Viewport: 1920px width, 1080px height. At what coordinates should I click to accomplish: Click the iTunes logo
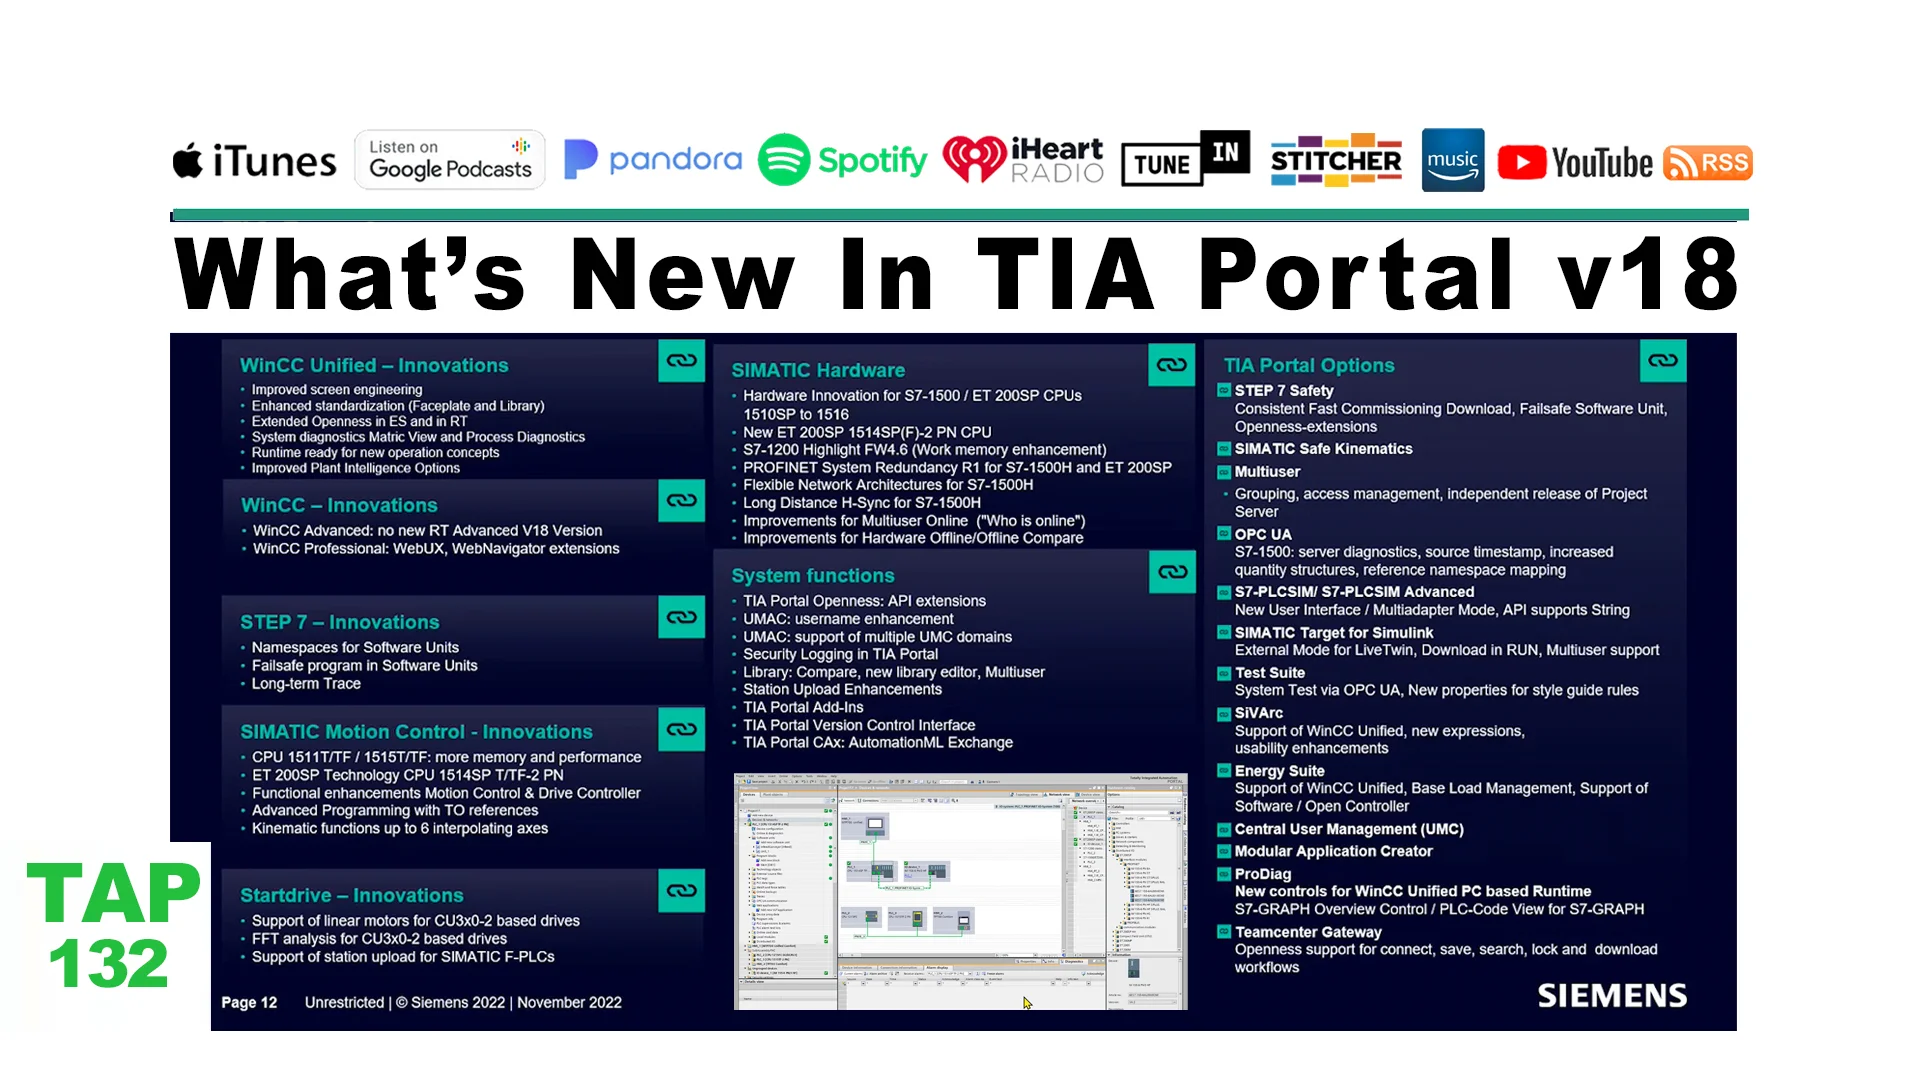coord(255,161)
